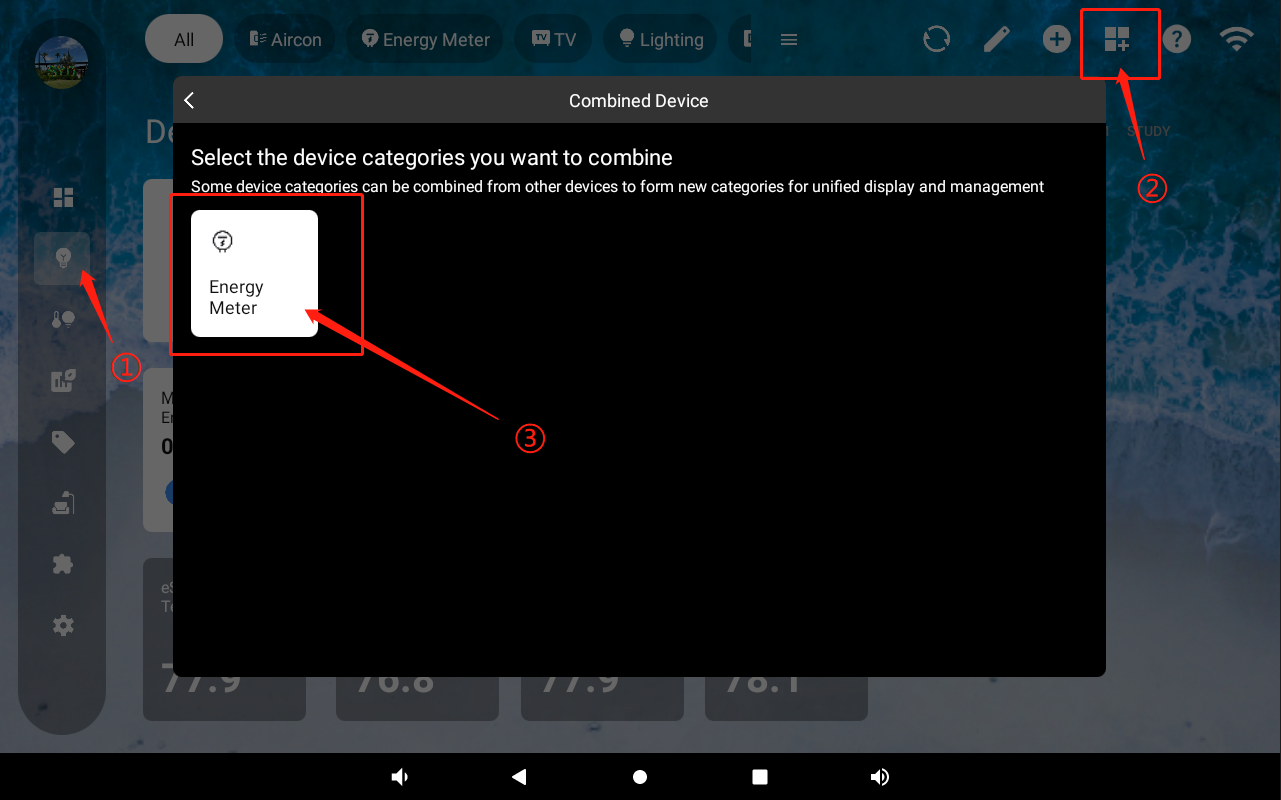Open the dashboard icon in sidebar

pyautogui.click(x=63, y=197)
